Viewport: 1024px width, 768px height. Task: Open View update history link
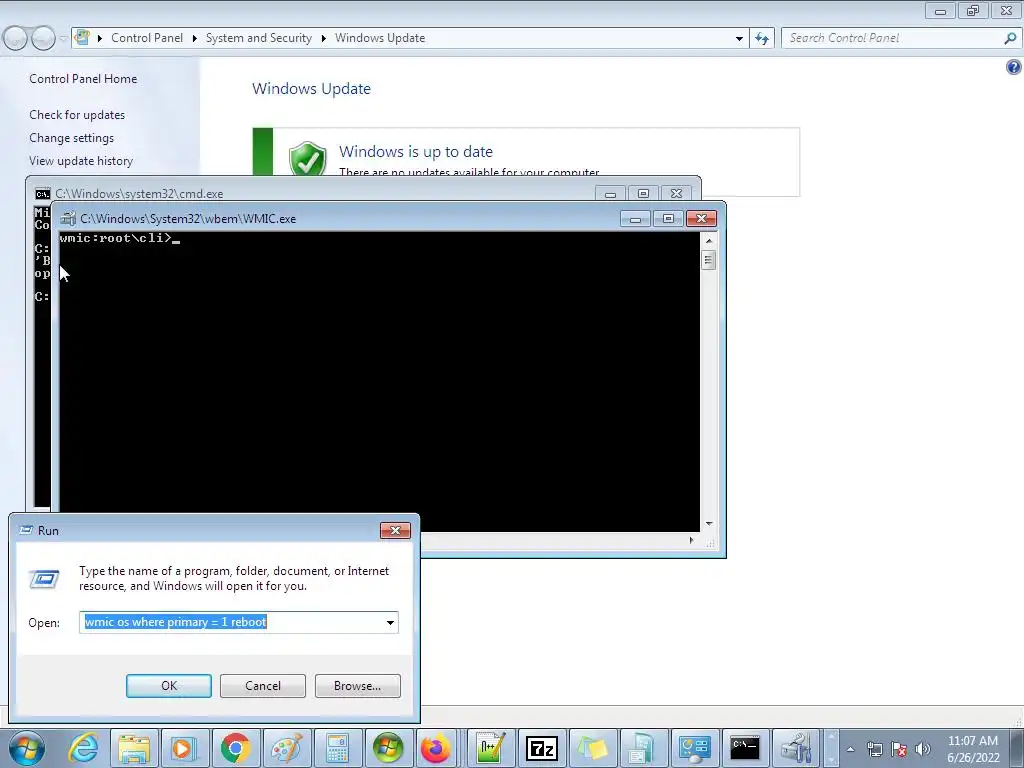tap(81, 161)
